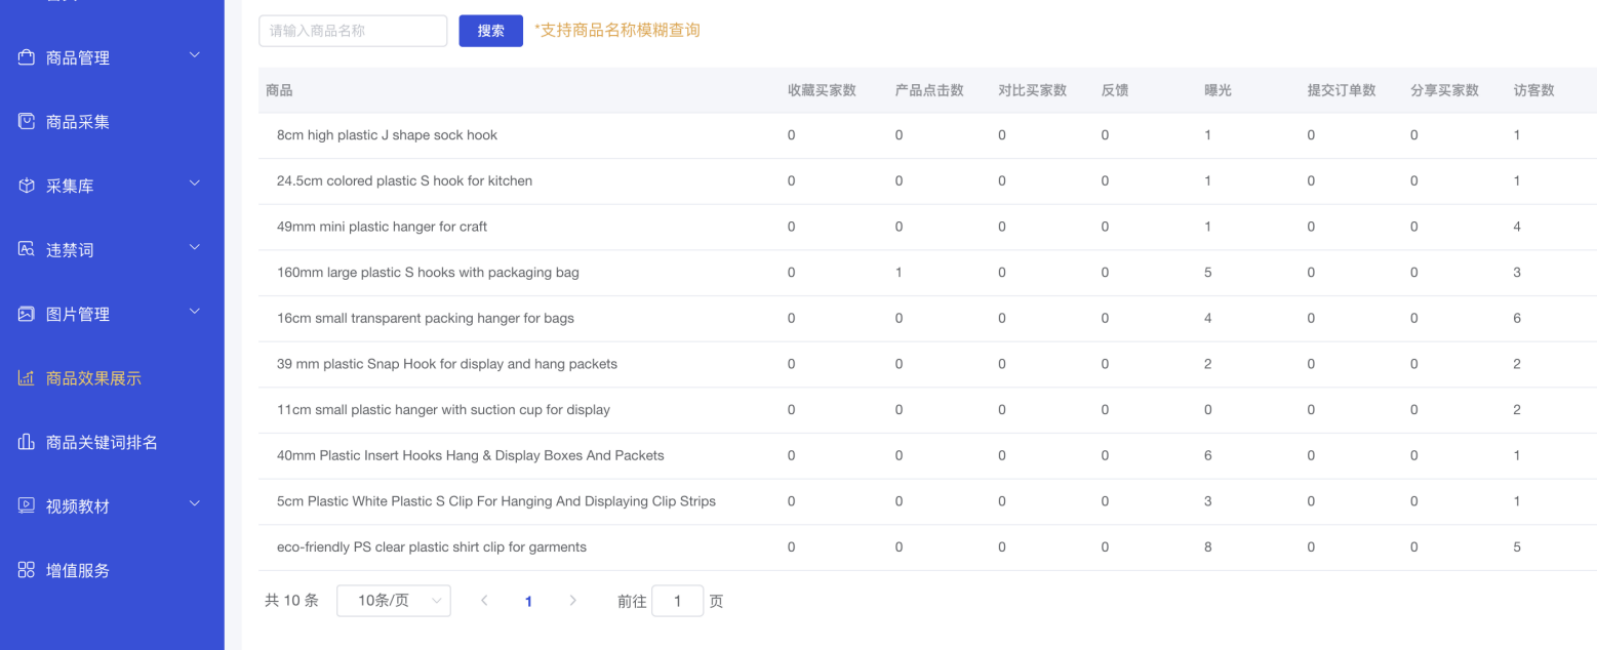Expand the 图片管理 menu chevron
This screenshot has width=1597, height=651.
pos(195,311)
